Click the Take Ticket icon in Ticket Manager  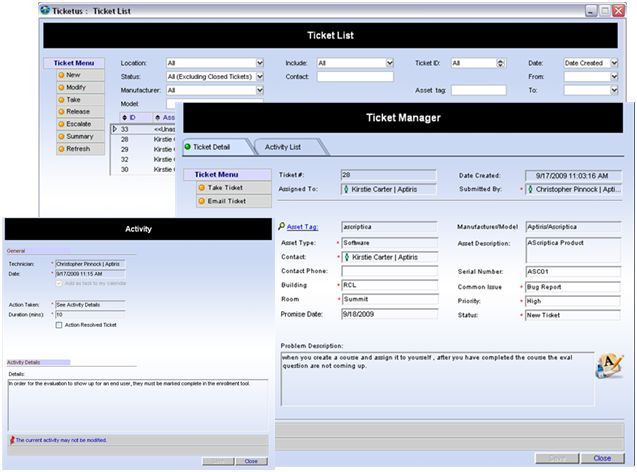(202, 187)
